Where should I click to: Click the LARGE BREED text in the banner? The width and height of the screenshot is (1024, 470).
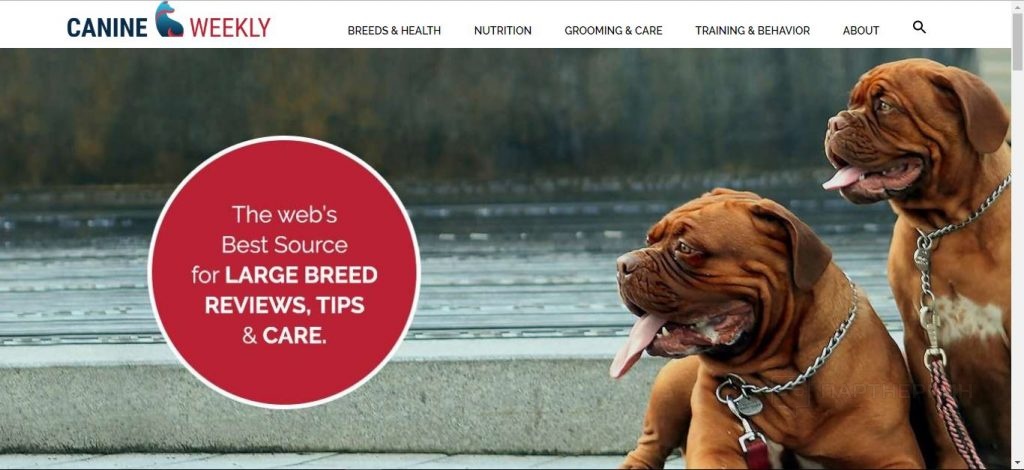301,275
